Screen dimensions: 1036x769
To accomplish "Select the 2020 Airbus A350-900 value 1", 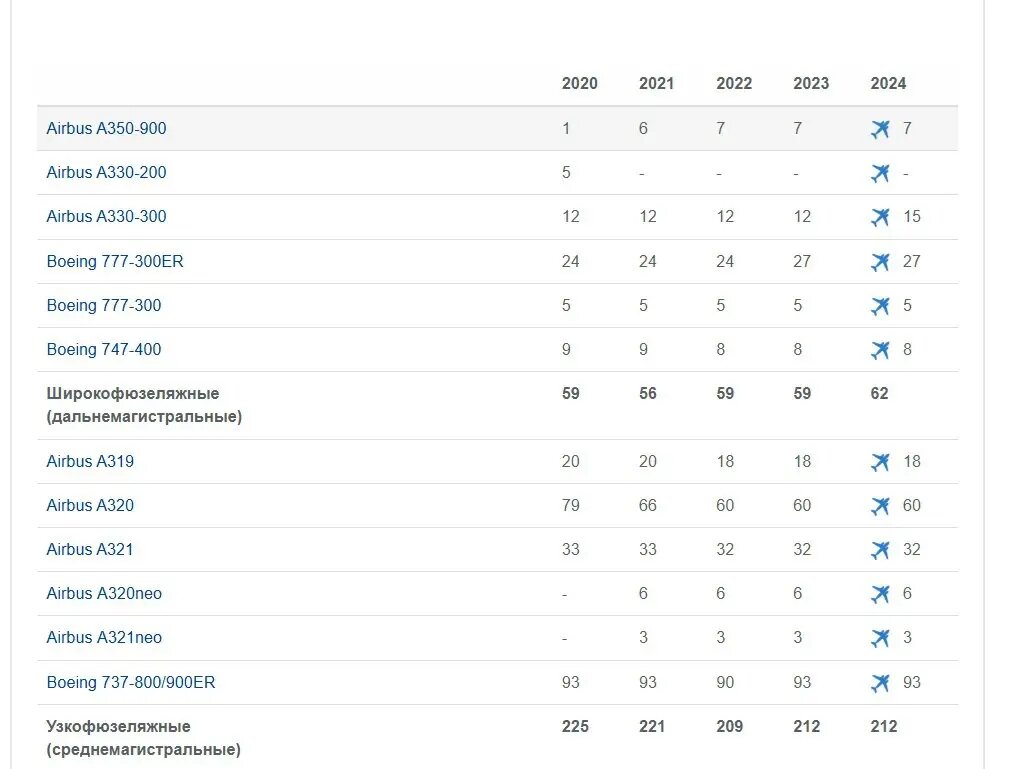I will click(566, 128).
